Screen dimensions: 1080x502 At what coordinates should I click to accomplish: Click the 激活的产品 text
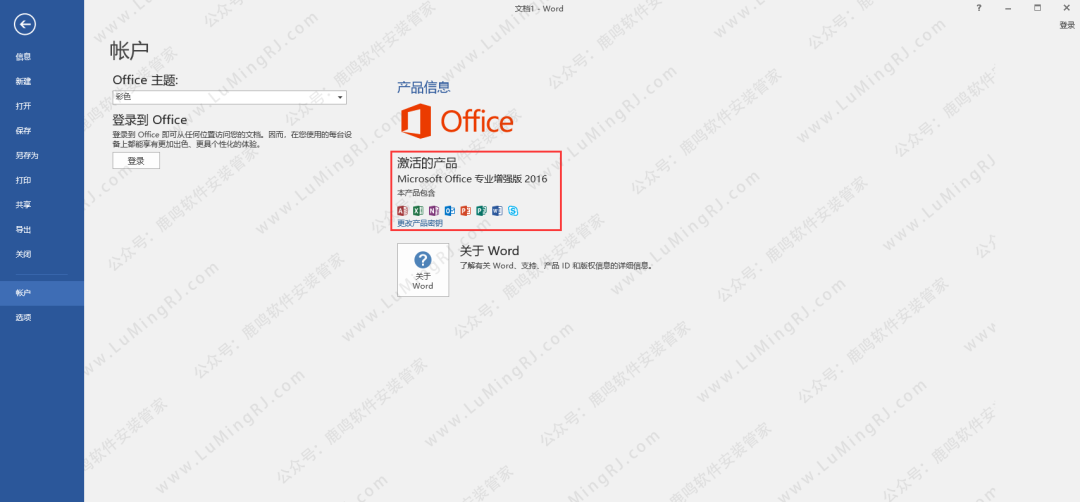(427, 163)
